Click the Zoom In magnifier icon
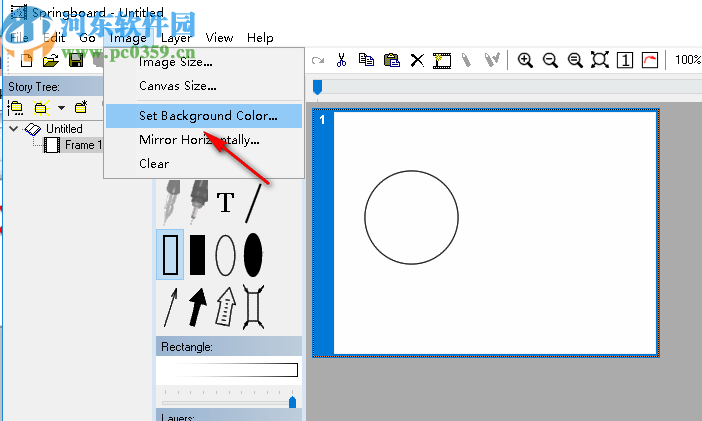Viewport: 702px width, 421px height. [525, 60]
